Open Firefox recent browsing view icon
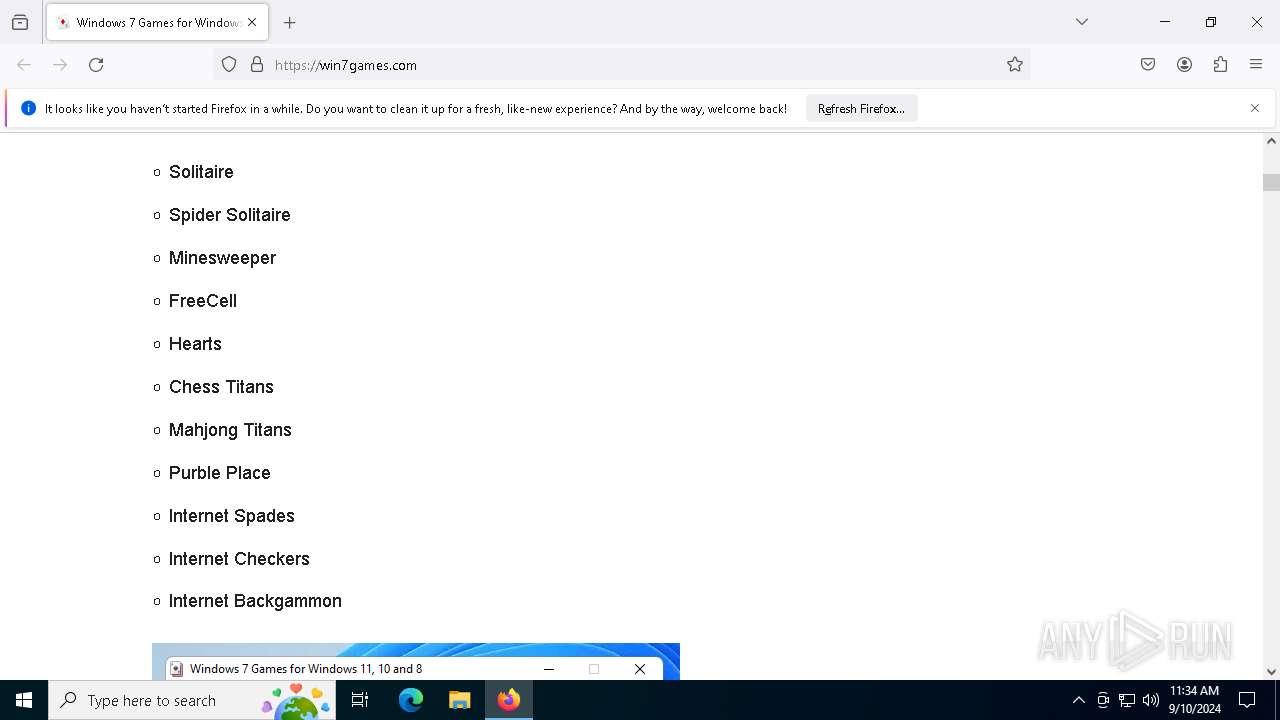Viewport: 1280px width, 720px height. (20, 22)
